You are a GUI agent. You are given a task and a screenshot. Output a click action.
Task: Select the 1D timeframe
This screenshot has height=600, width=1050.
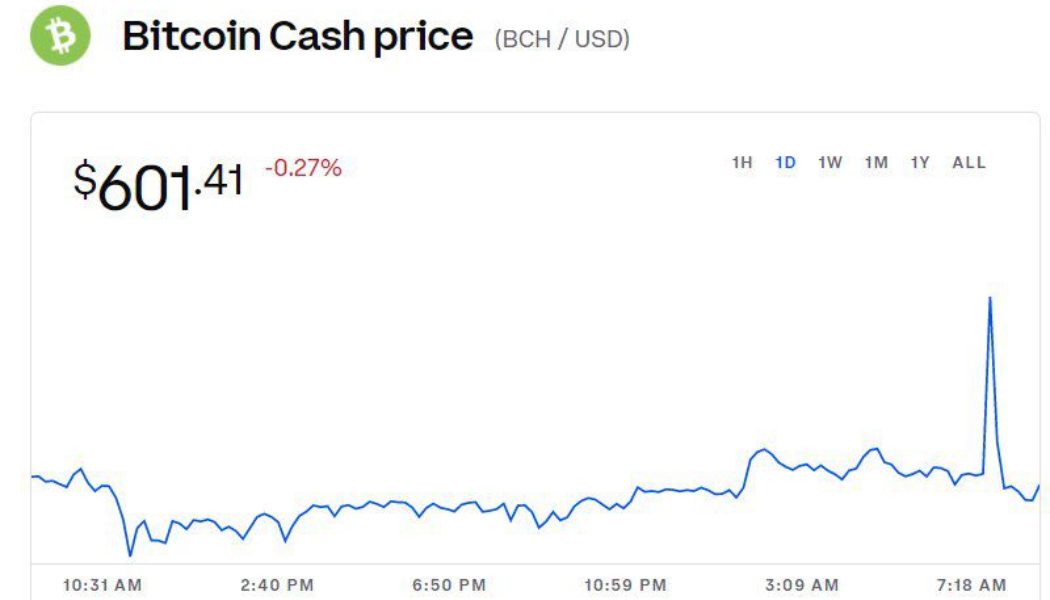coord(785,162)
